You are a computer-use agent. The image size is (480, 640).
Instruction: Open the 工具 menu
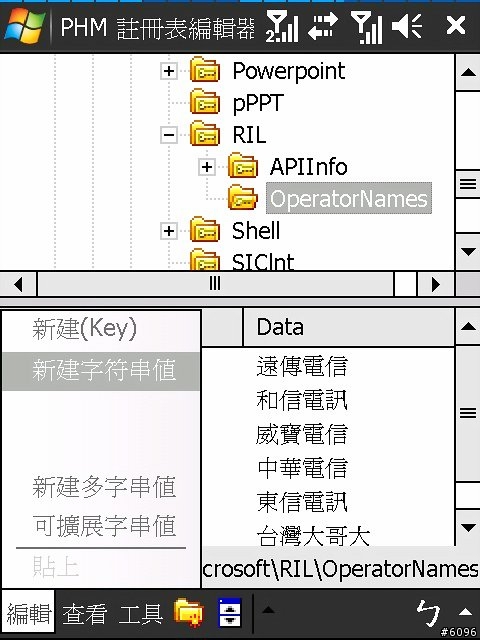[141, 613]
